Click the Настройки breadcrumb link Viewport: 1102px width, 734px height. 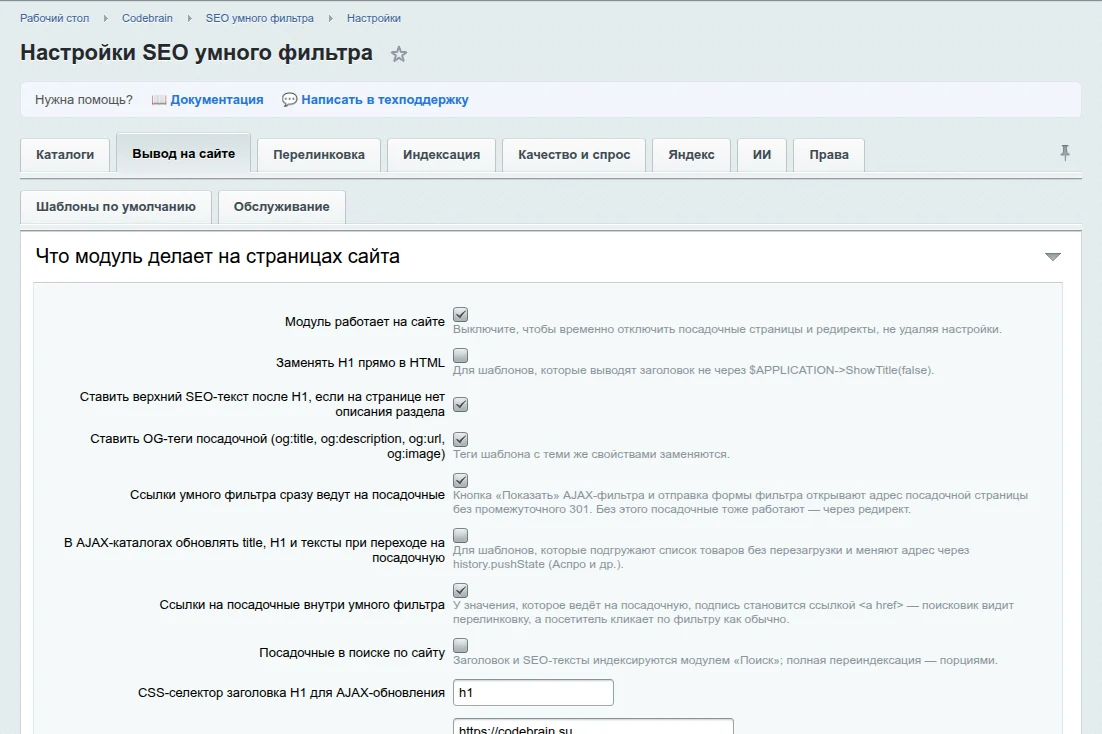374,18
